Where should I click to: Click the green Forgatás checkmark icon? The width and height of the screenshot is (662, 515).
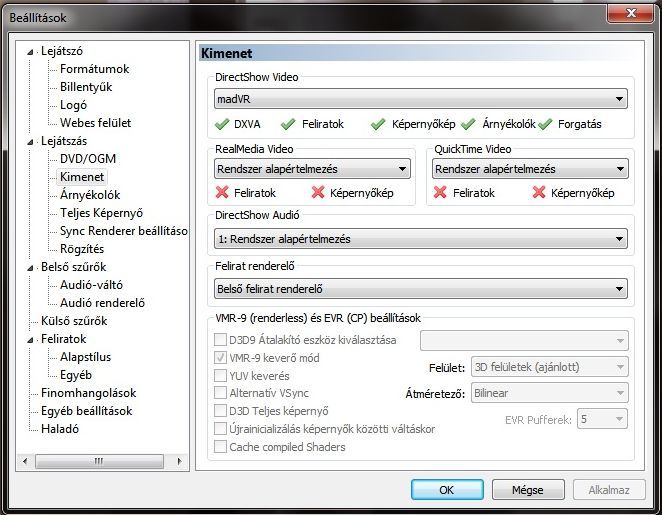[545, 124]
